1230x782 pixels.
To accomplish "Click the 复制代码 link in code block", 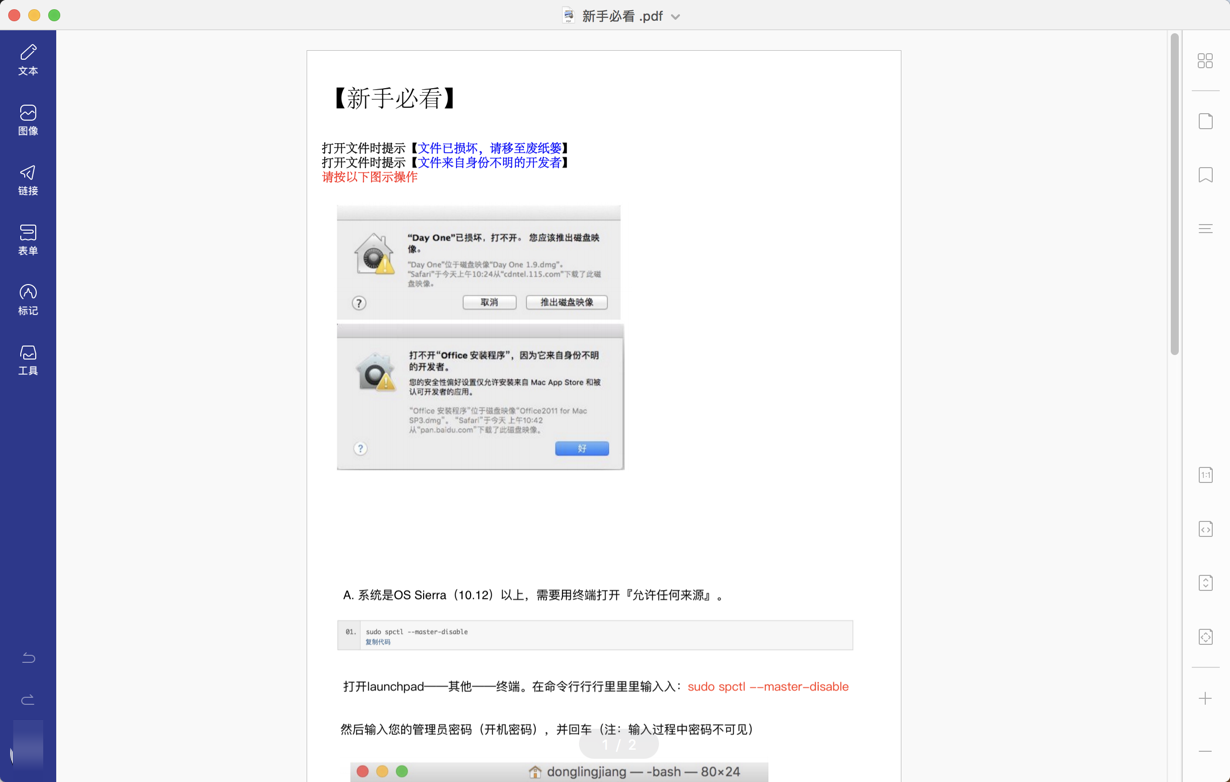I will click(x=378, y=642).
